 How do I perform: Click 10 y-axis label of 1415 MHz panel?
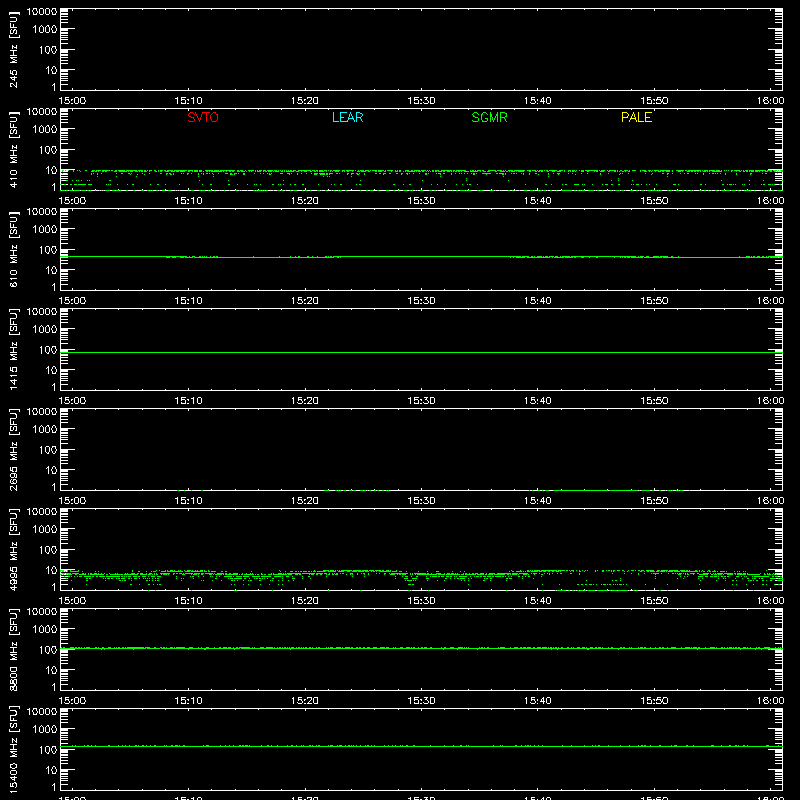pyautogui.click(x=51, y=370)
